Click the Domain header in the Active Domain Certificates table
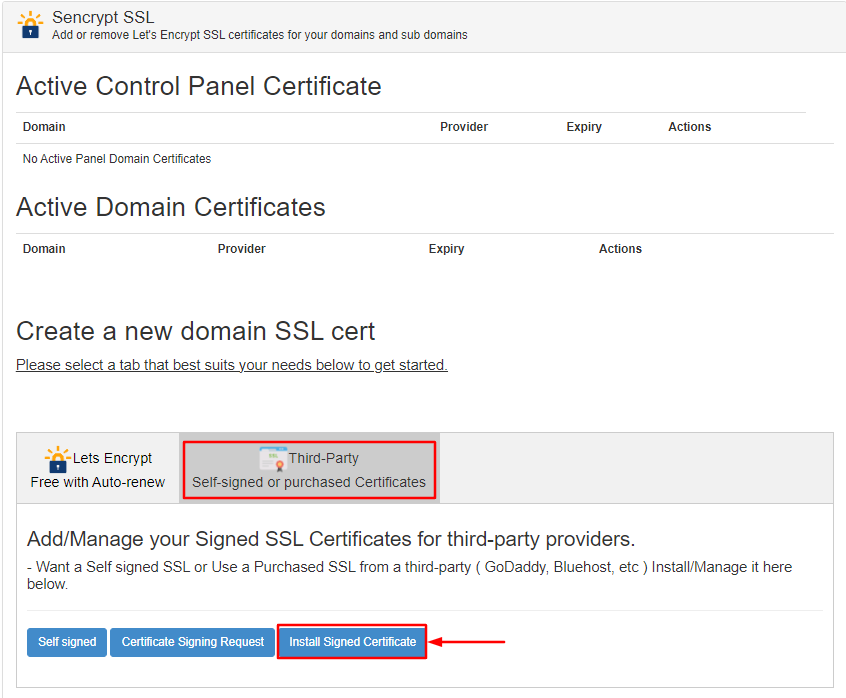 (x=44, y=248)
